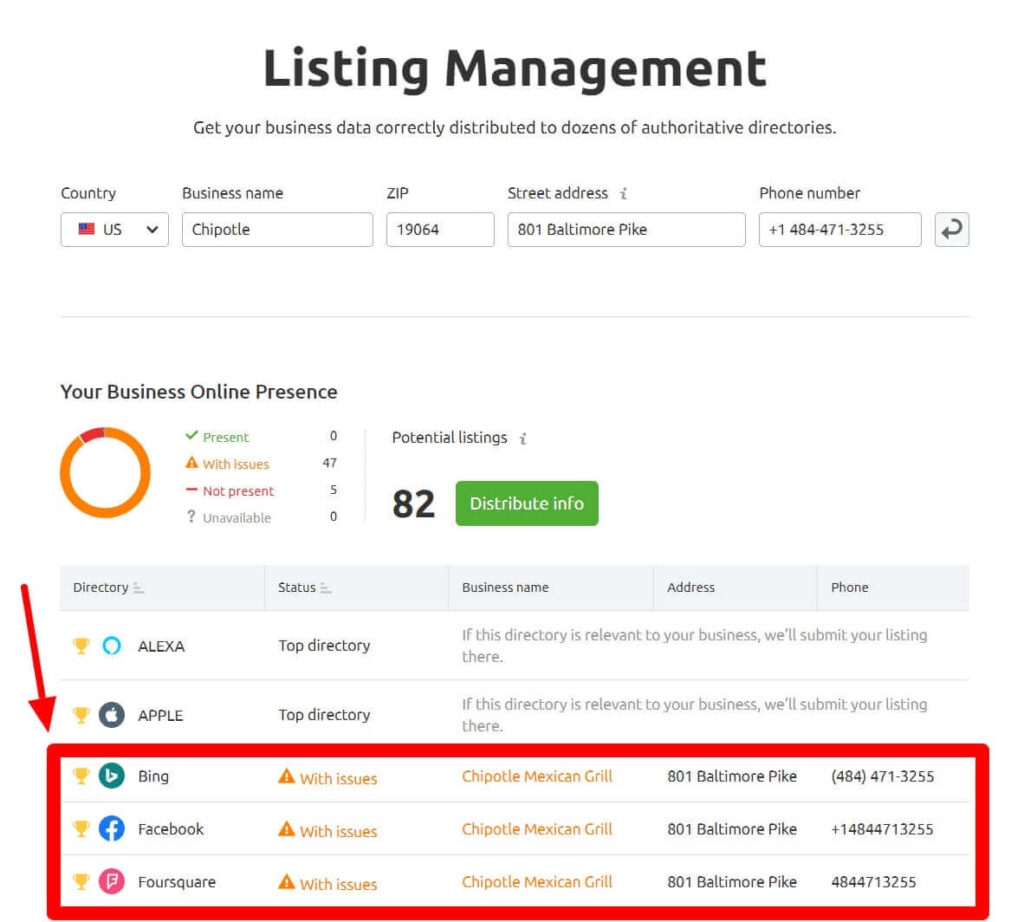Click the Not present legend label
1024x922 pixels.
click(x=238, y=490)
